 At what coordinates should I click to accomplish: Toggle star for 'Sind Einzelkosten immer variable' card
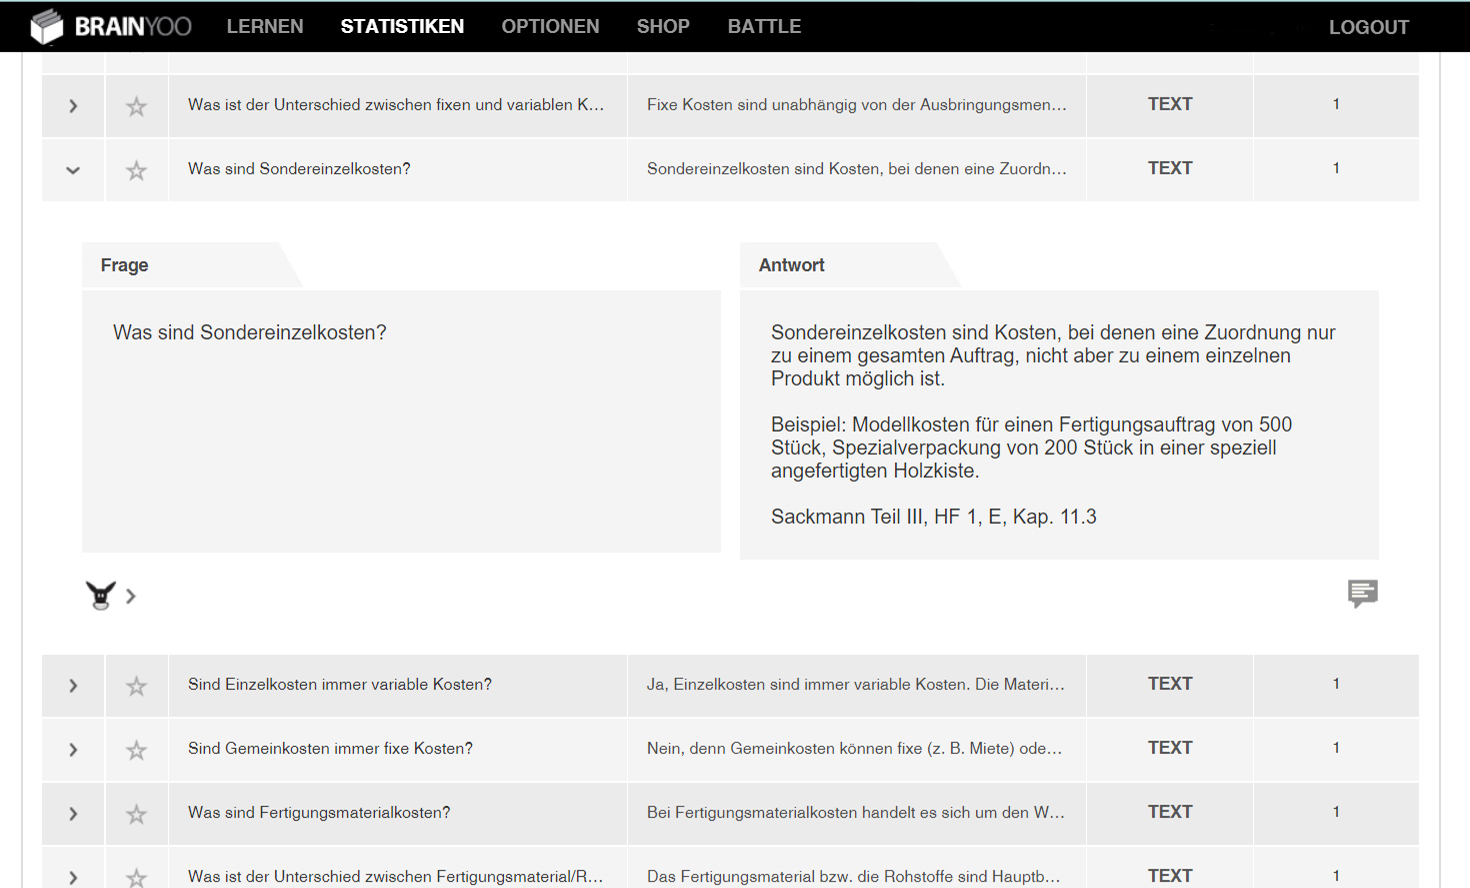[137, 686]
